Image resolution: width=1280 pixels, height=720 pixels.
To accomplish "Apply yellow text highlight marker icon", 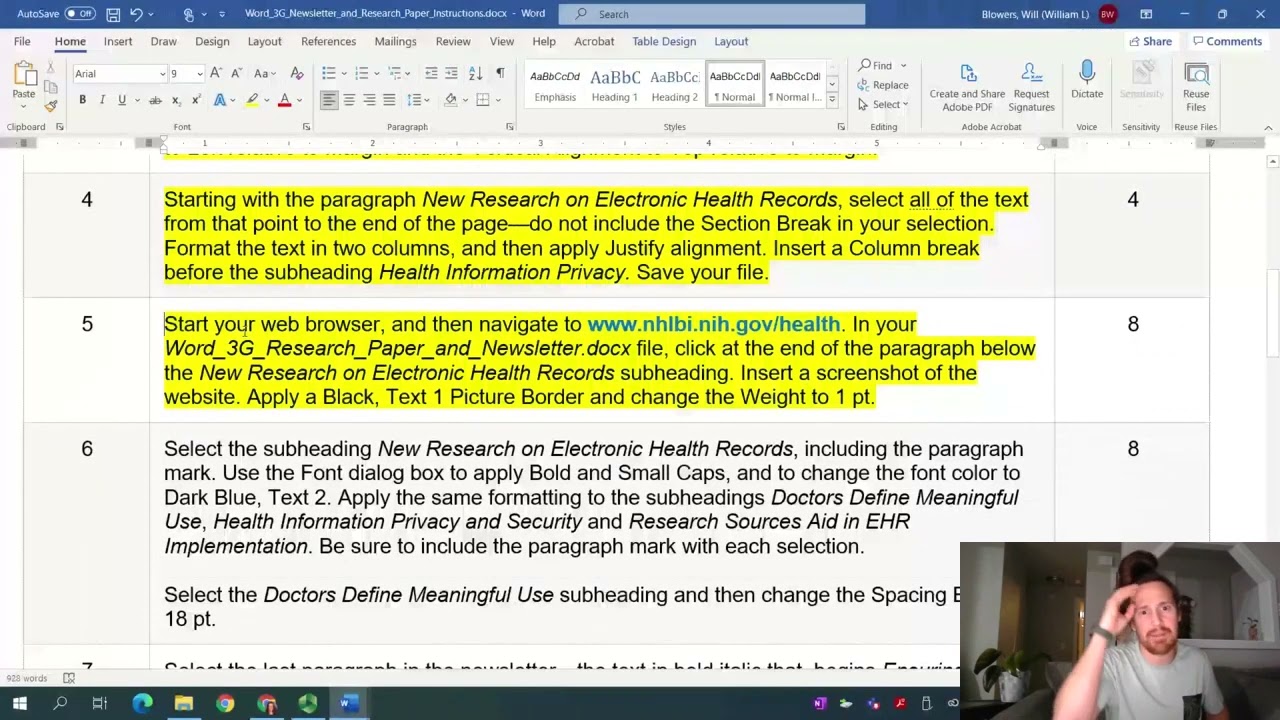I will (253, 100).
